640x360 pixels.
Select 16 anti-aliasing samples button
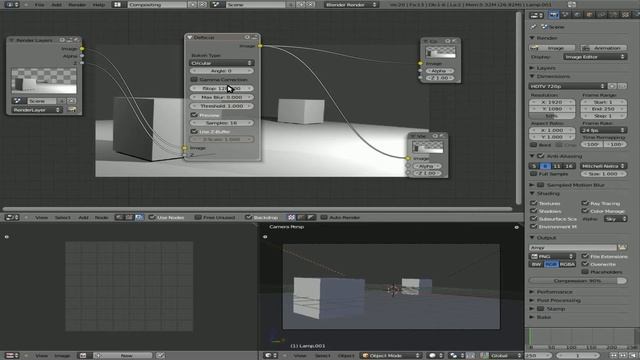tap(569, 166)
